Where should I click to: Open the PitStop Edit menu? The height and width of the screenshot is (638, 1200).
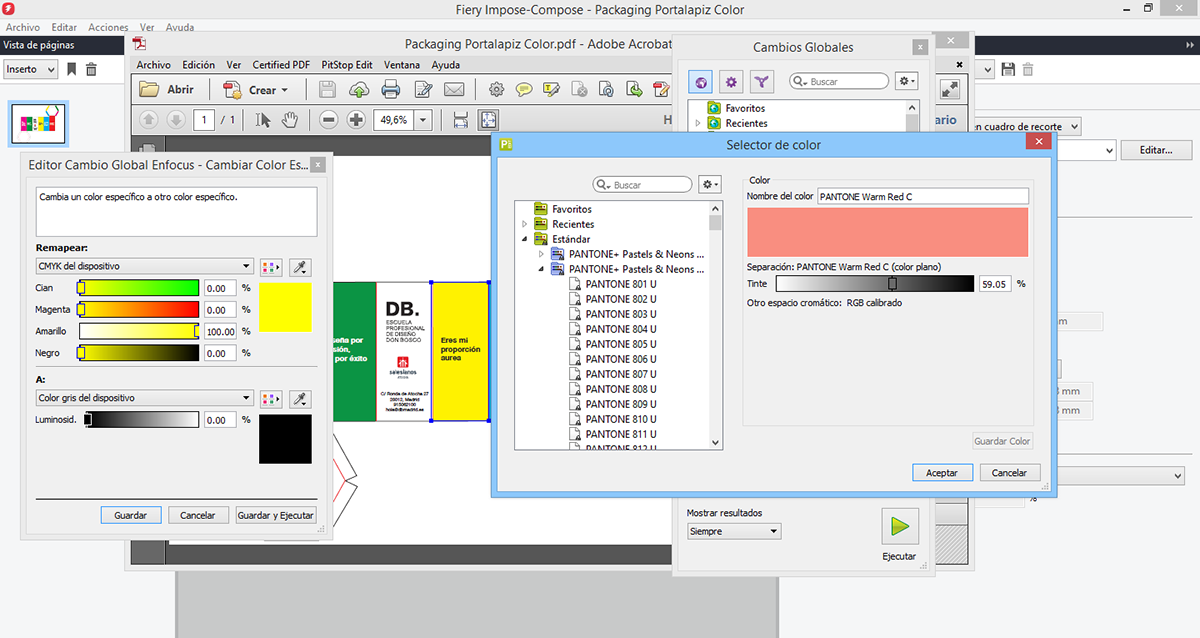click(346, 65)
